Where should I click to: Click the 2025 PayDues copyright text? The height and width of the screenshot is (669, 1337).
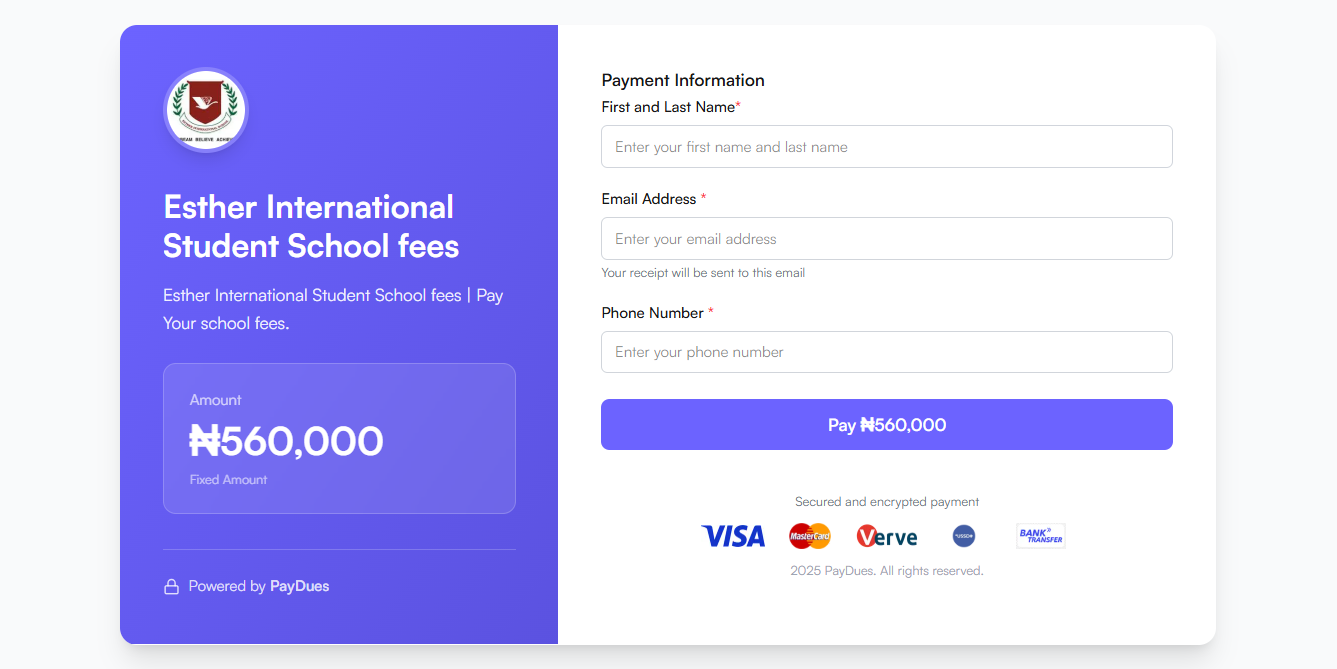886,571
